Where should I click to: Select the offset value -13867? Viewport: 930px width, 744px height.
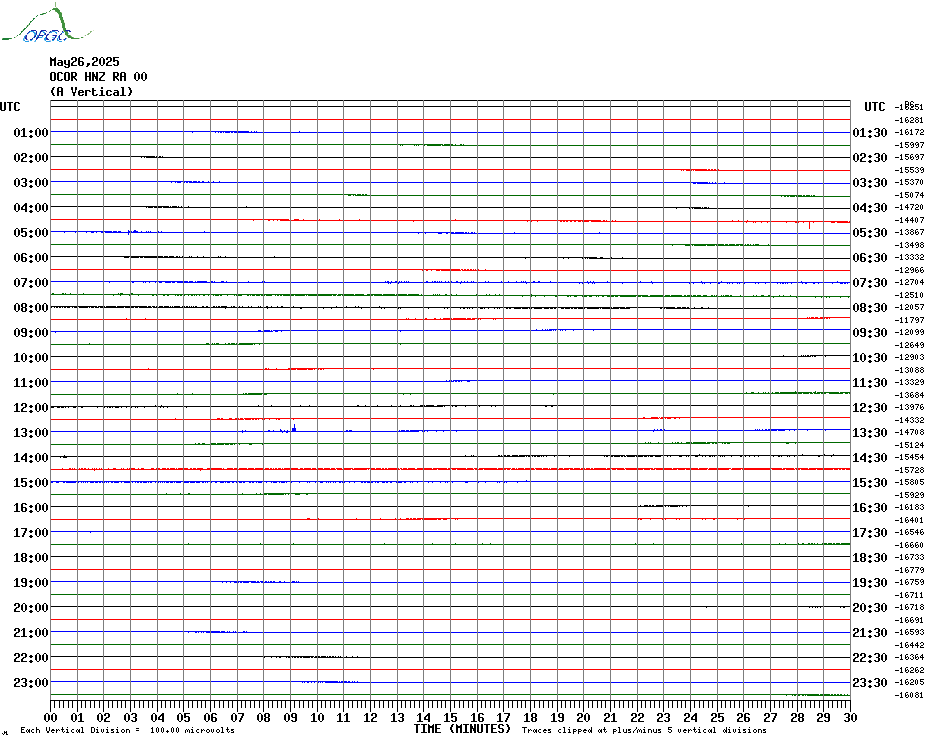[x=909, y=233]
